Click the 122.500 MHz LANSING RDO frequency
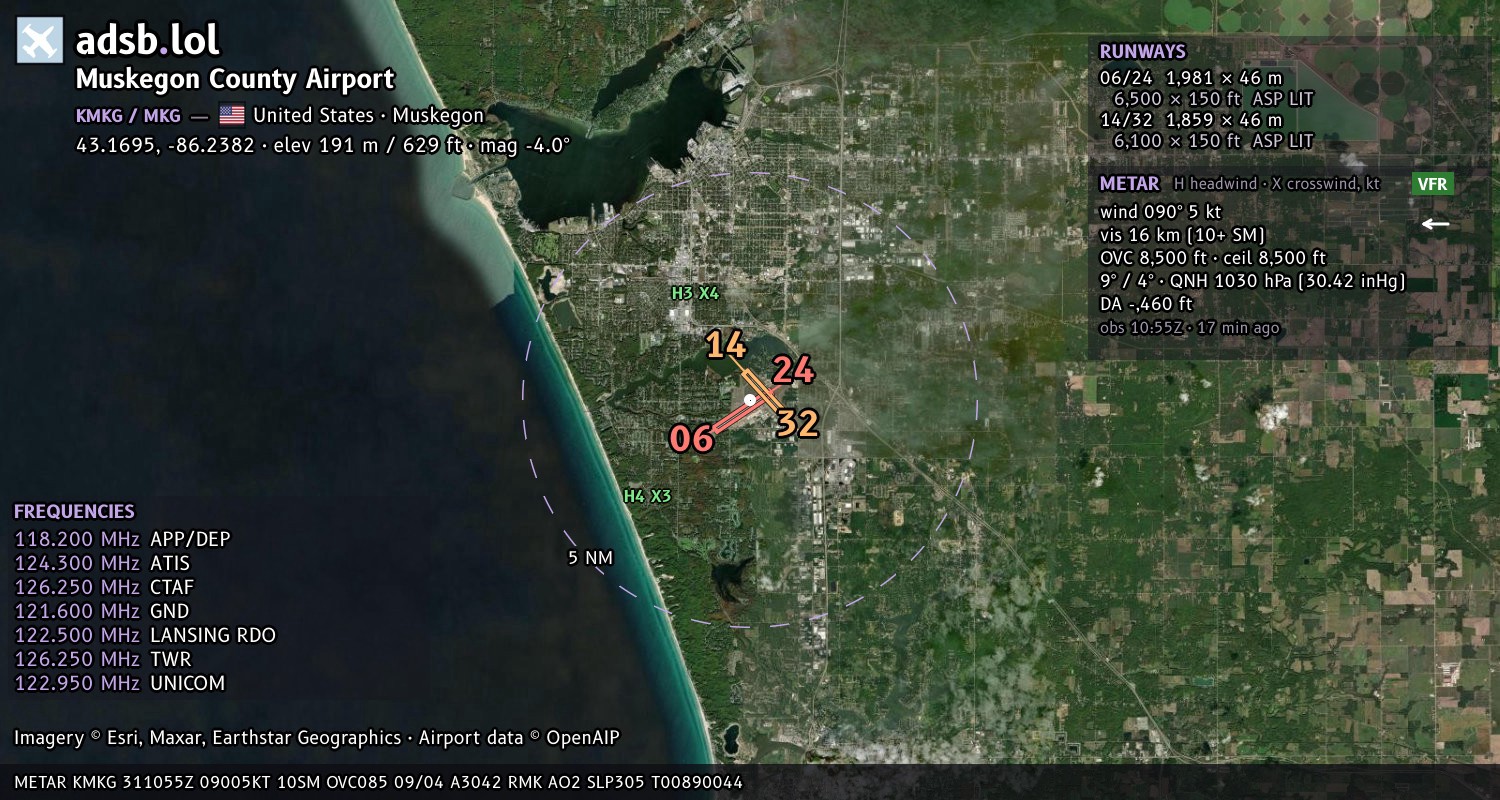This screenshot has height=800, width=1500. click(x=145, y=636)
